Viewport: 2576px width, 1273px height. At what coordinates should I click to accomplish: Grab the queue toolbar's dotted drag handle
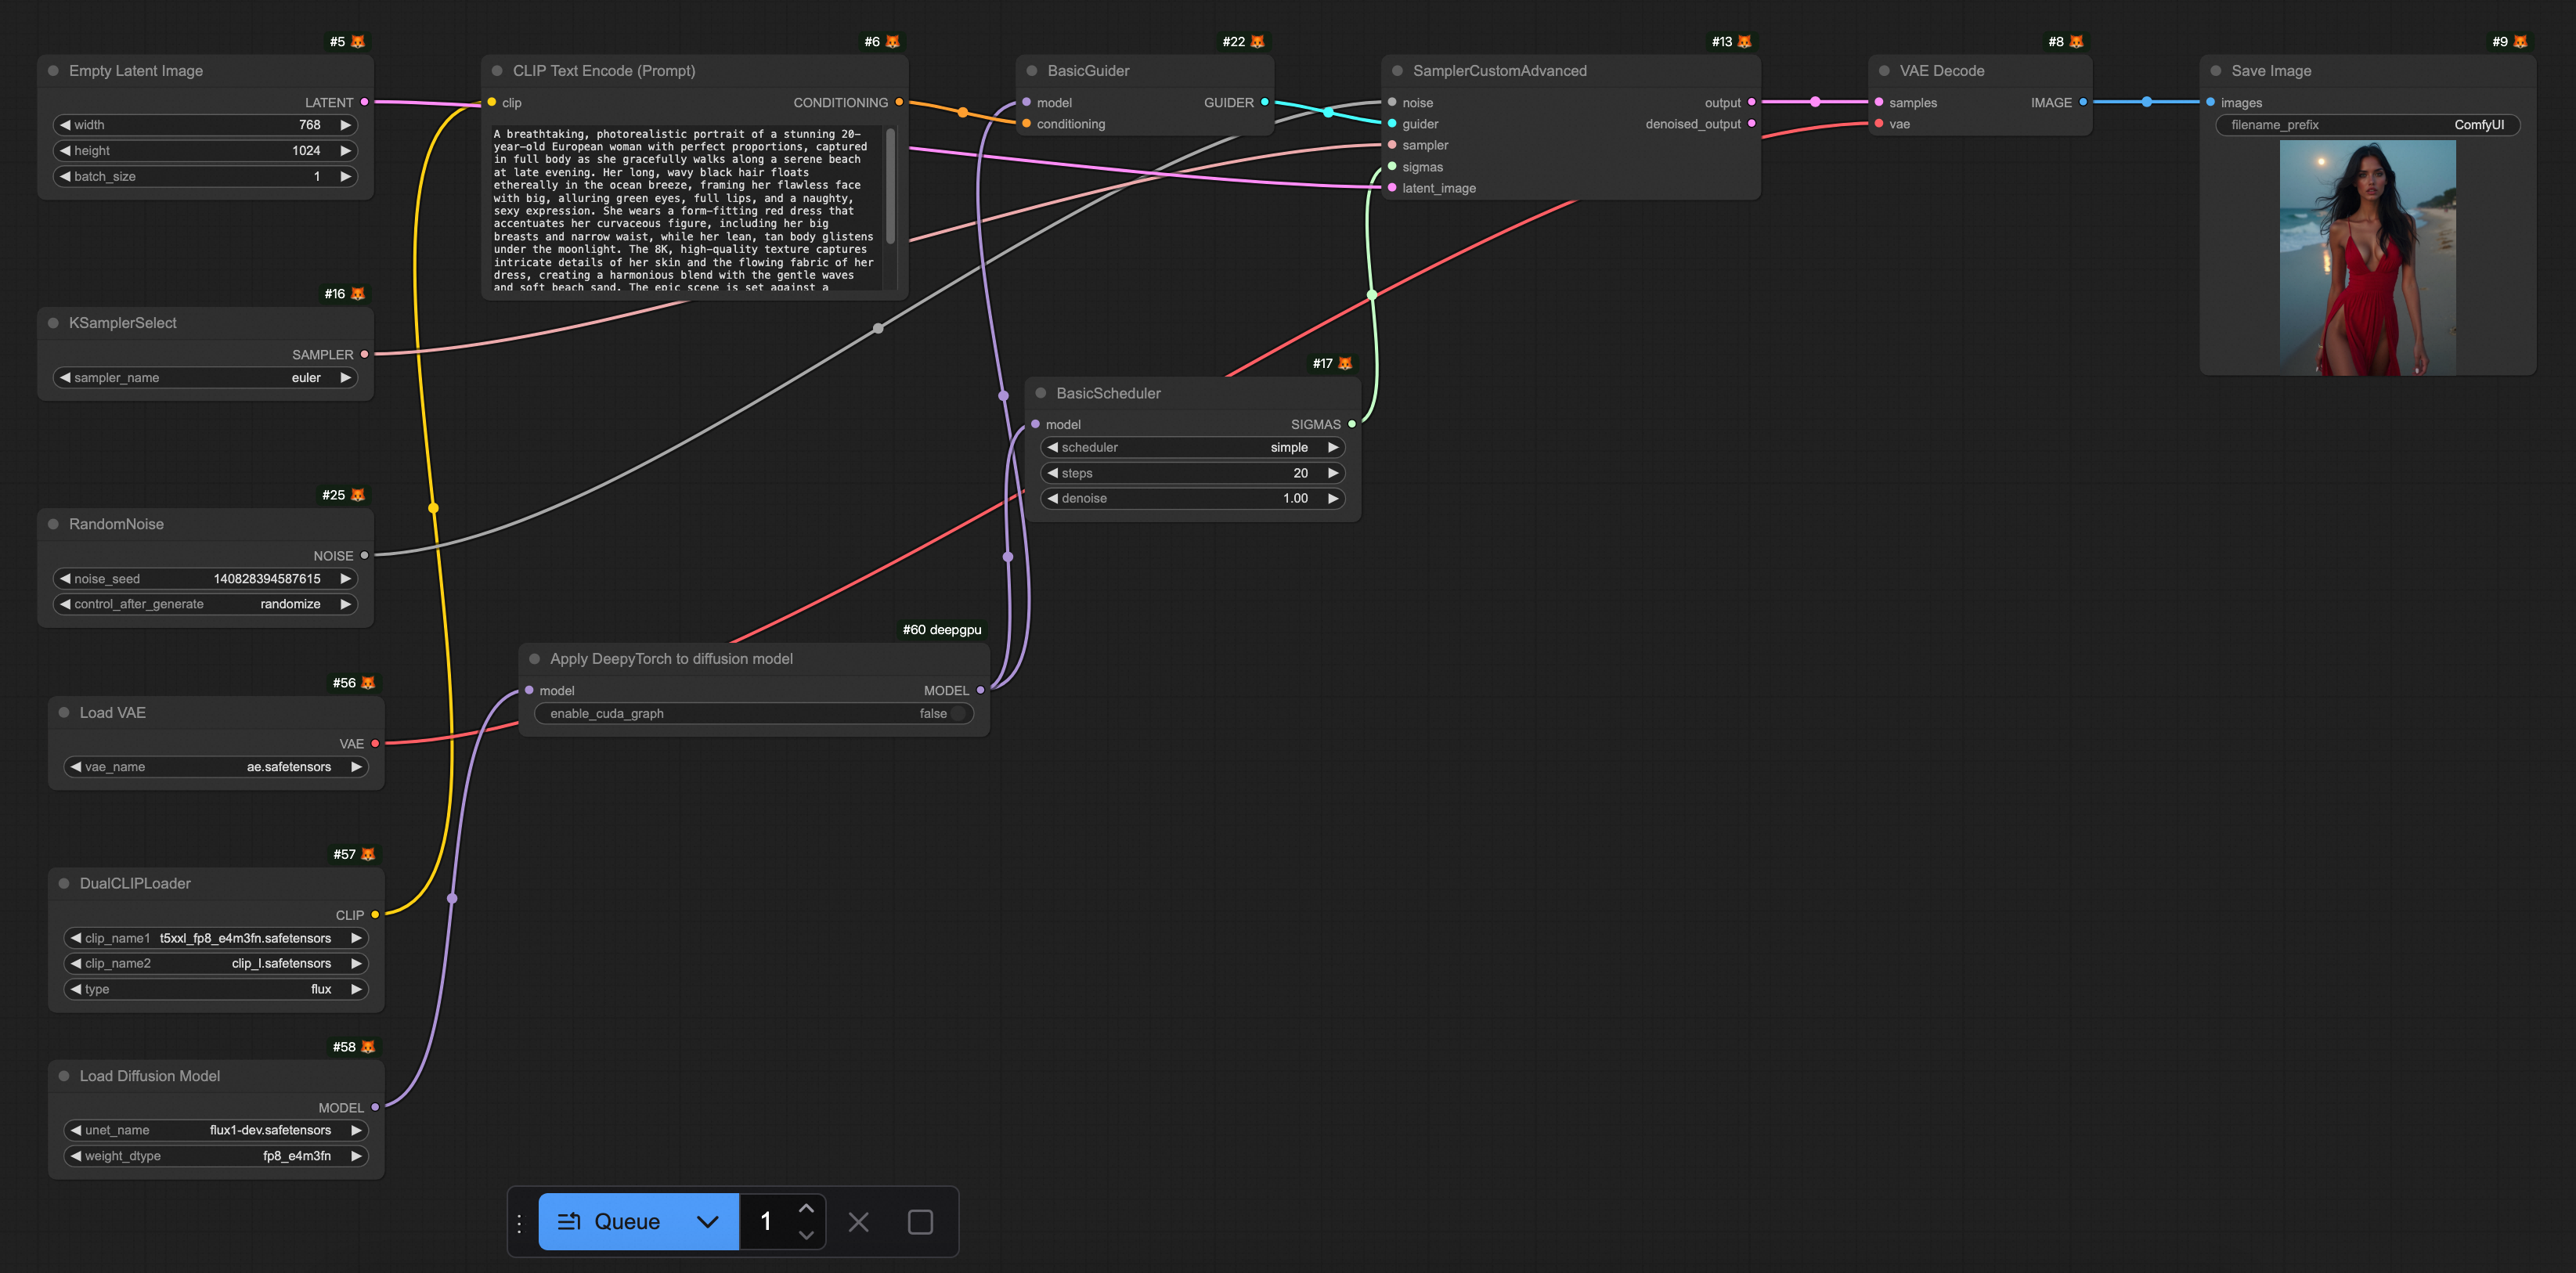point(519,1222)
